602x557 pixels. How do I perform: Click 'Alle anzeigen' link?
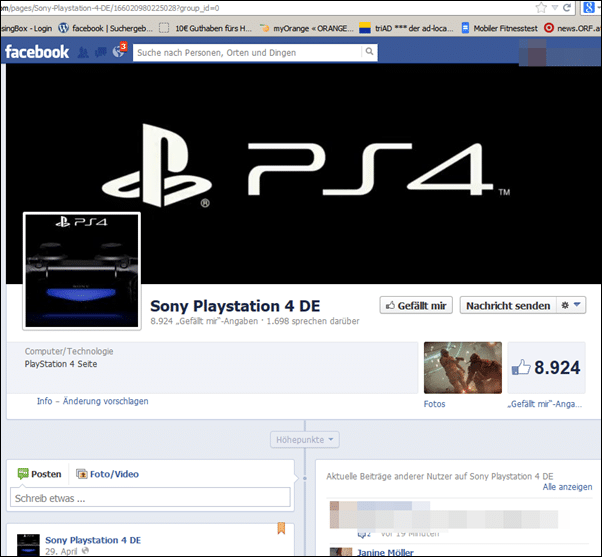point(567,487)
